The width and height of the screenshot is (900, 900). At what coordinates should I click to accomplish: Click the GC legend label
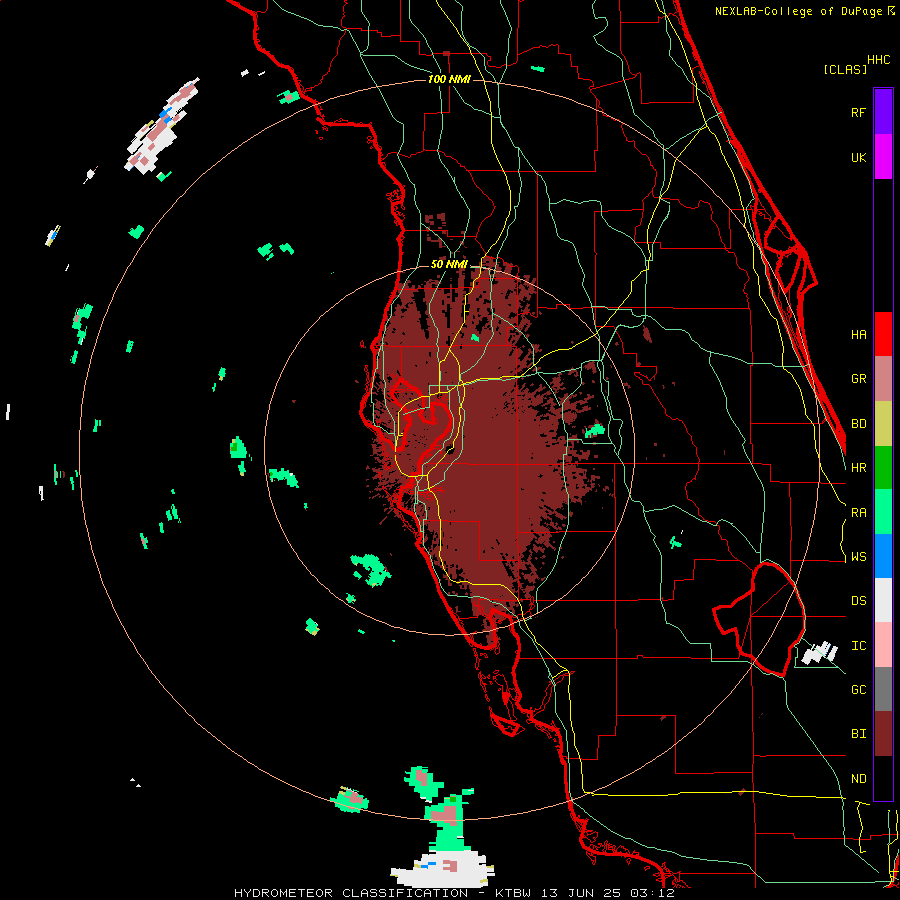click(858, 690)
